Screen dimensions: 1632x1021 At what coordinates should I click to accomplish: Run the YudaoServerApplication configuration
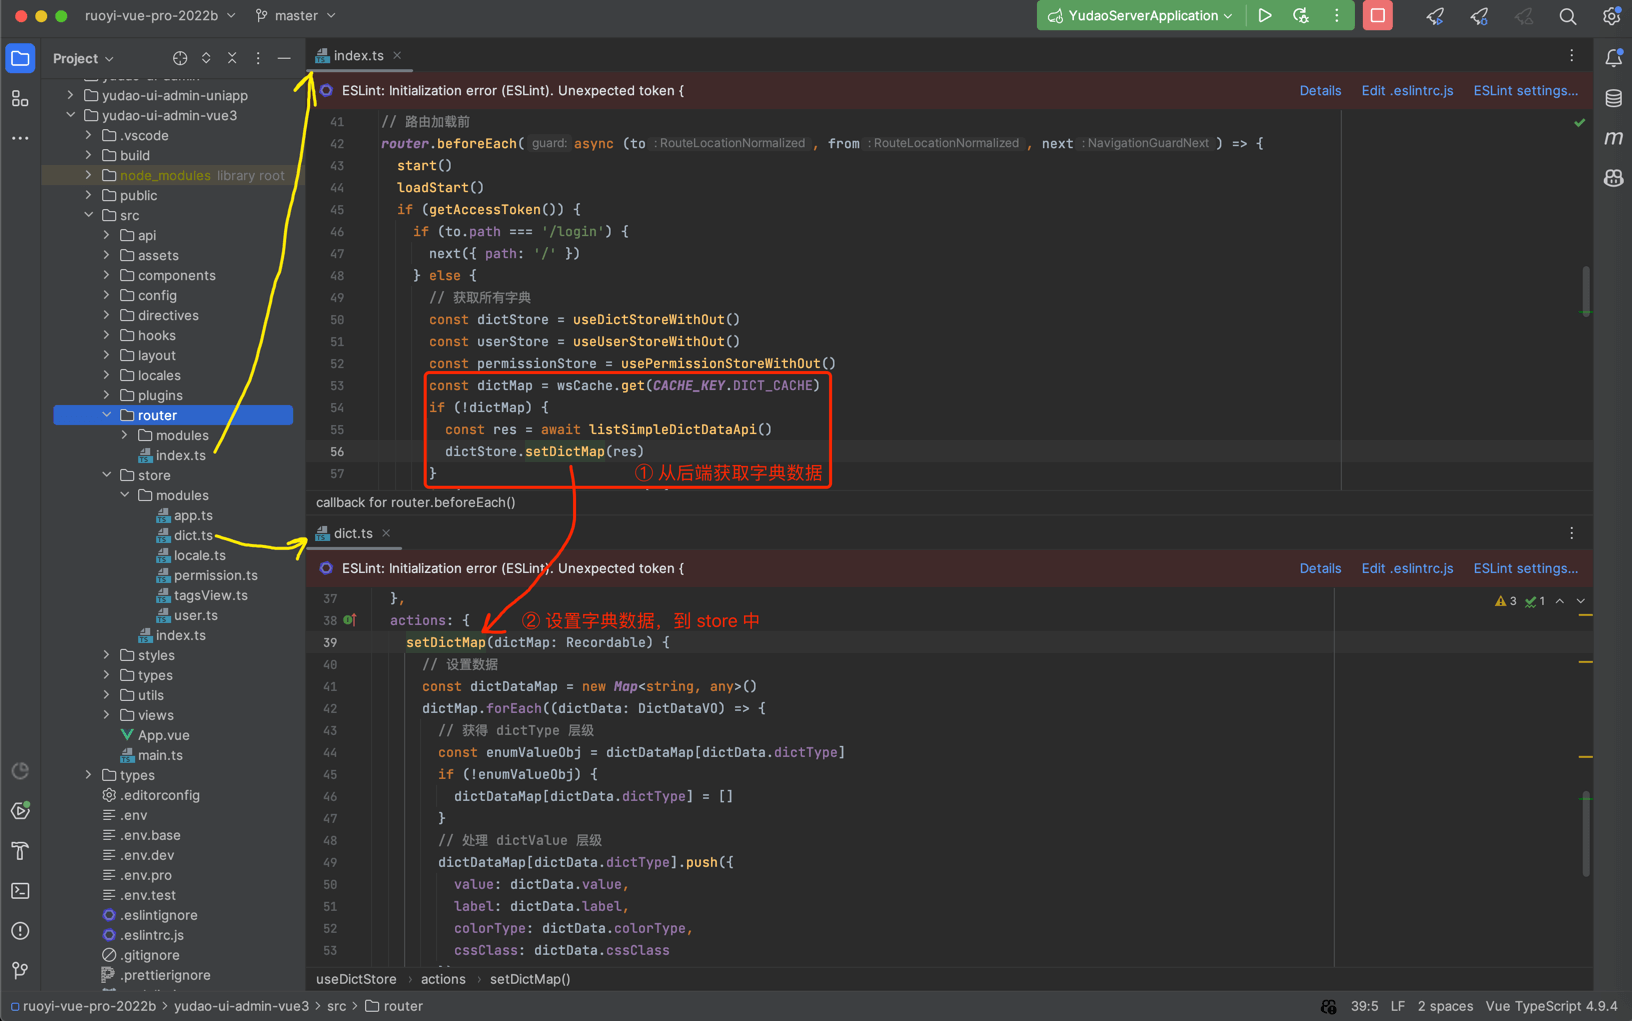point(1265,16)
